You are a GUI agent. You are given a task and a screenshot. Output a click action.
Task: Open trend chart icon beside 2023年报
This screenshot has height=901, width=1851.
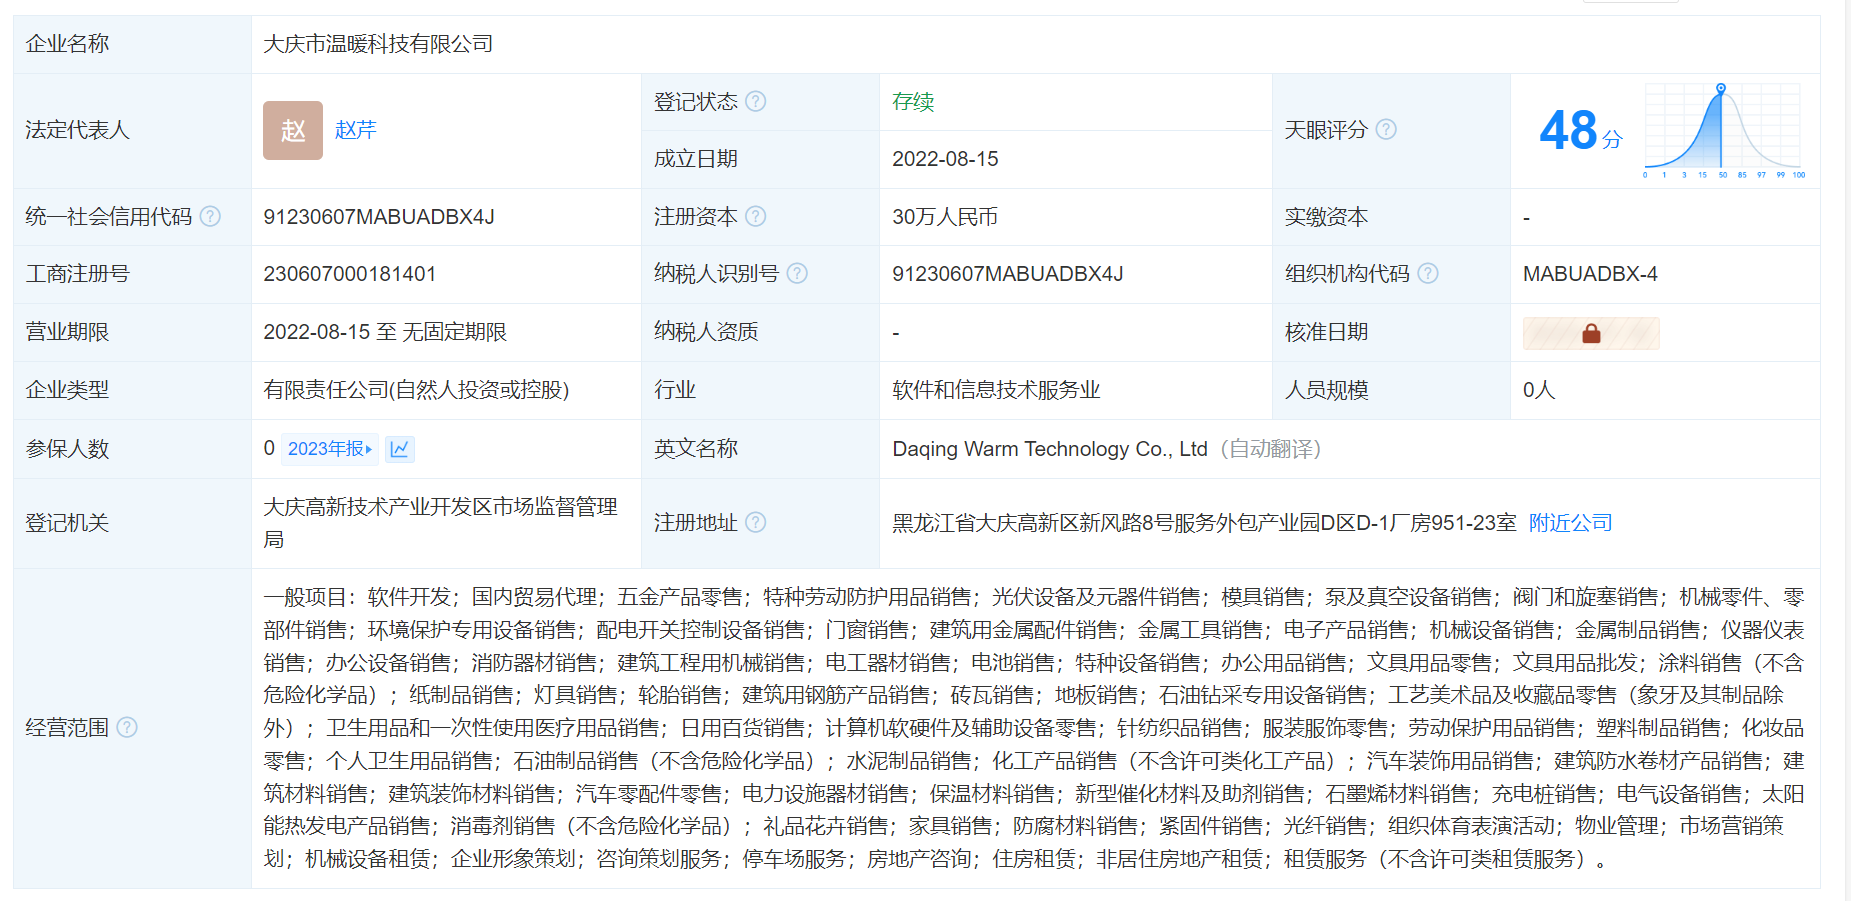(399, 449)
